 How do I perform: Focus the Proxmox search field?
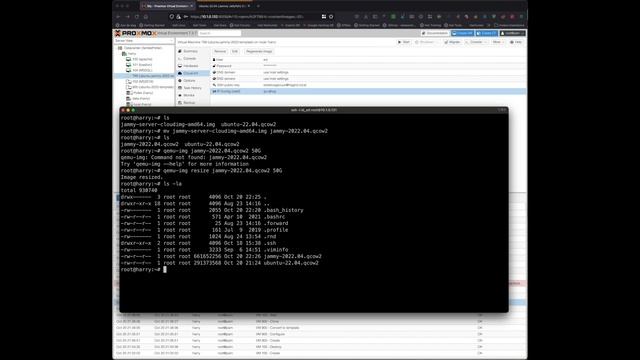(x=220, y=33)
